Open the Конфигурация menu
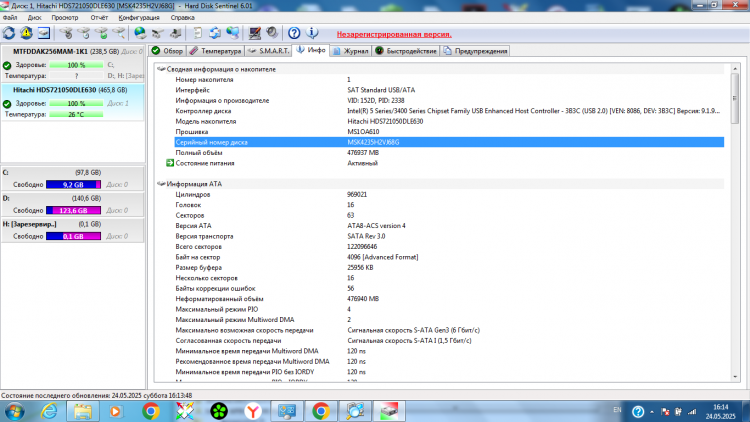Viewport: 750px width, 422px height. coord(139,18)
